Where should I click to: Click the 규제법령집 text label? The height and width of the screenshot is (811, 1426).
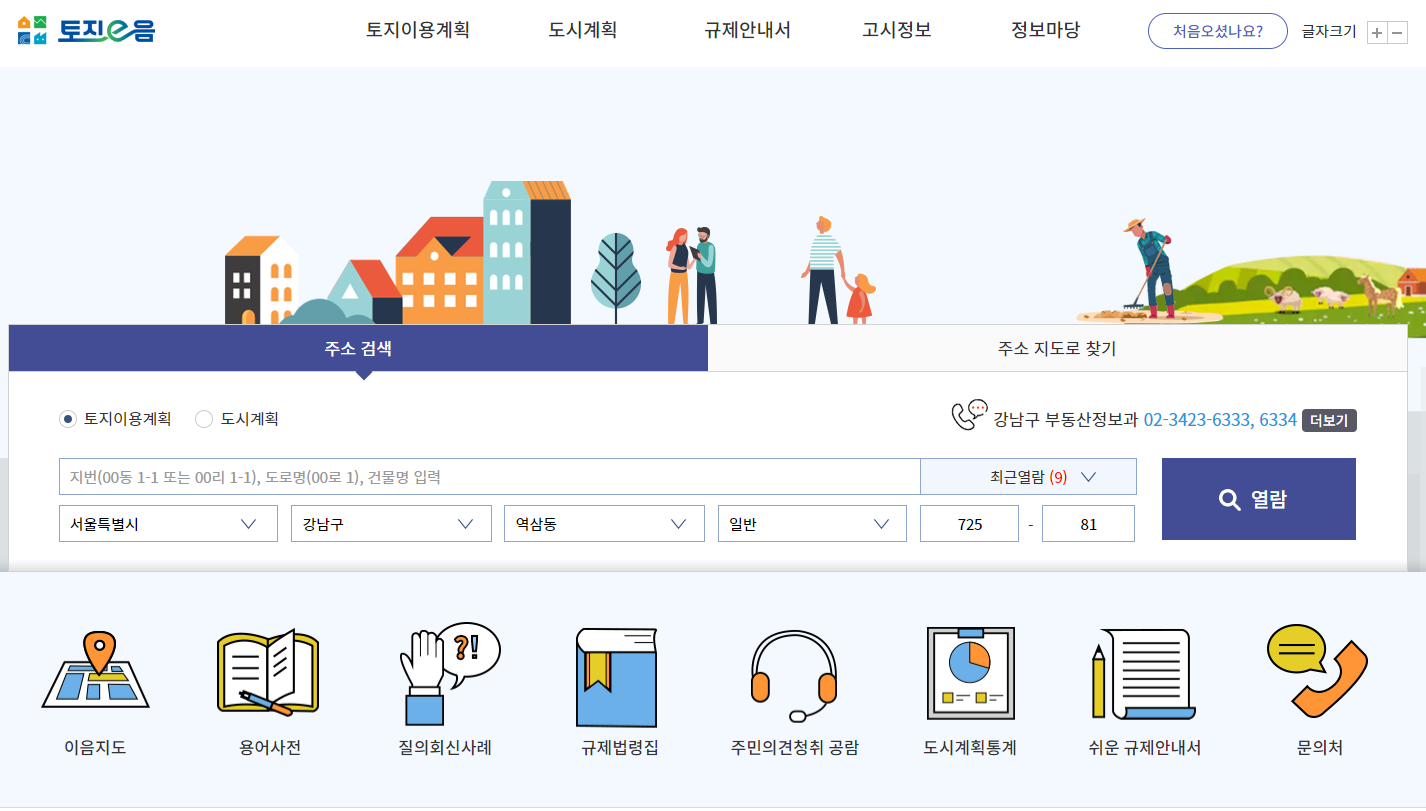(x=620, y=748)
